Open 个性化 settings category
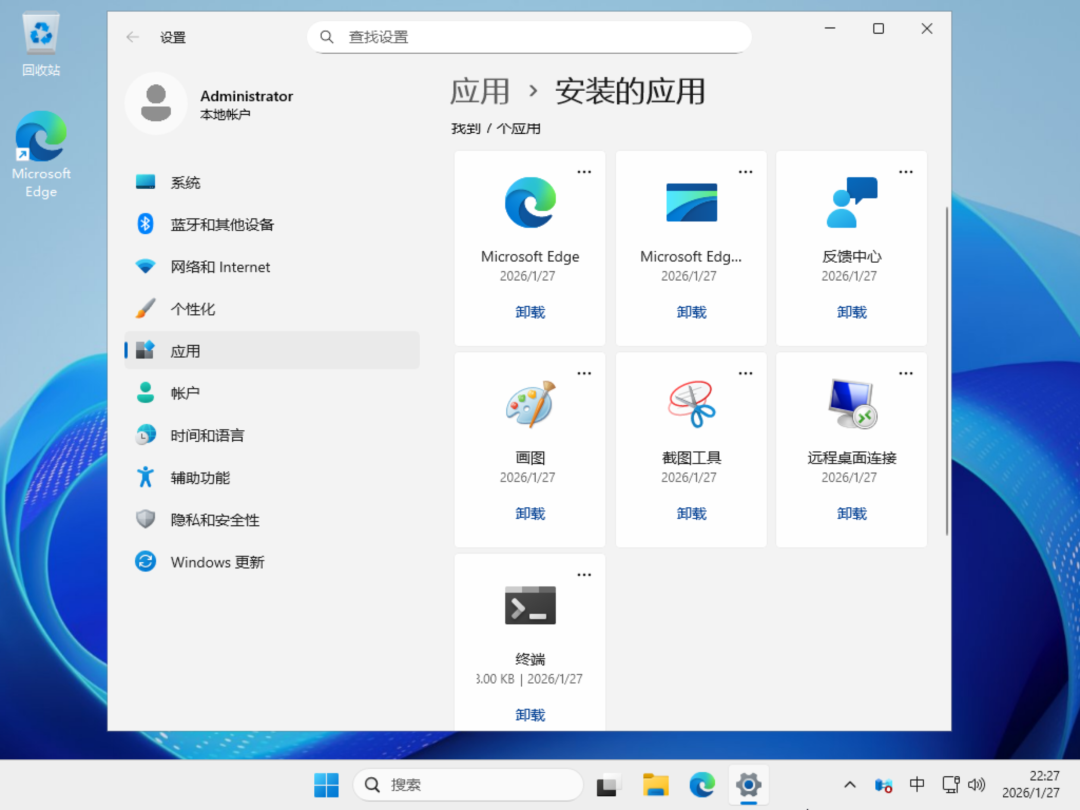 coord(272,309)
